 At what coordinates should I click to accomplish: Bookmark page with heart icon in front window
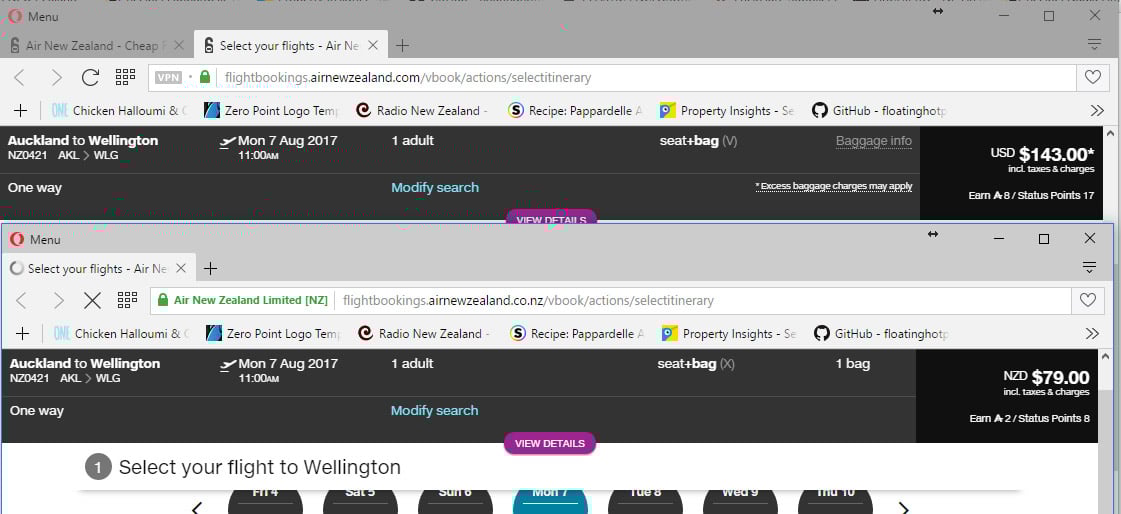pos(1087,300)
